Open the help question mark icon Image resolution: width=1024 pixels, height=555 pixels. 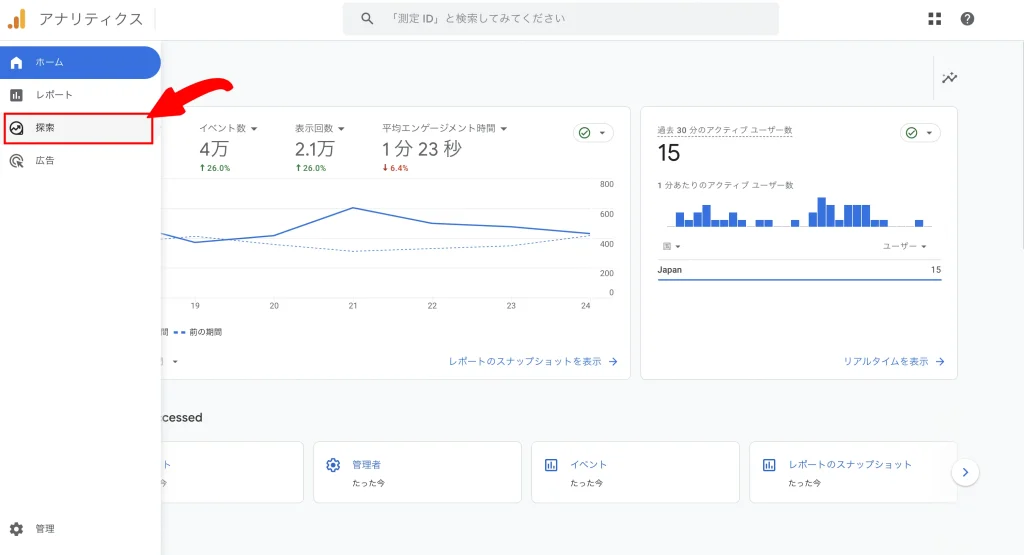click(x=967, y=19)
